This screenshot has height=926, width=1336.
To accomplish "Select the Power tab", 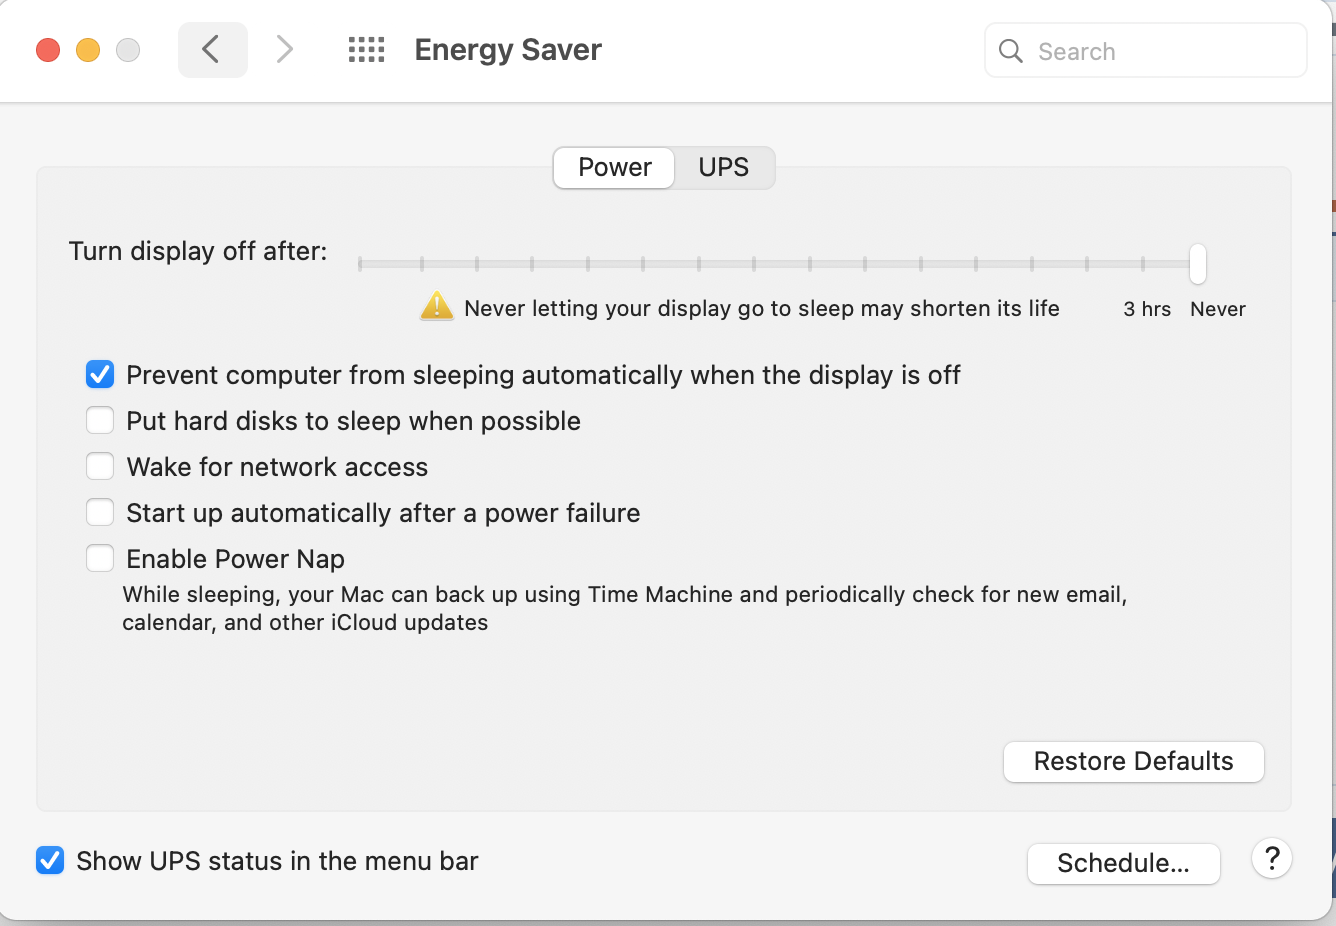I will (614, 167).
